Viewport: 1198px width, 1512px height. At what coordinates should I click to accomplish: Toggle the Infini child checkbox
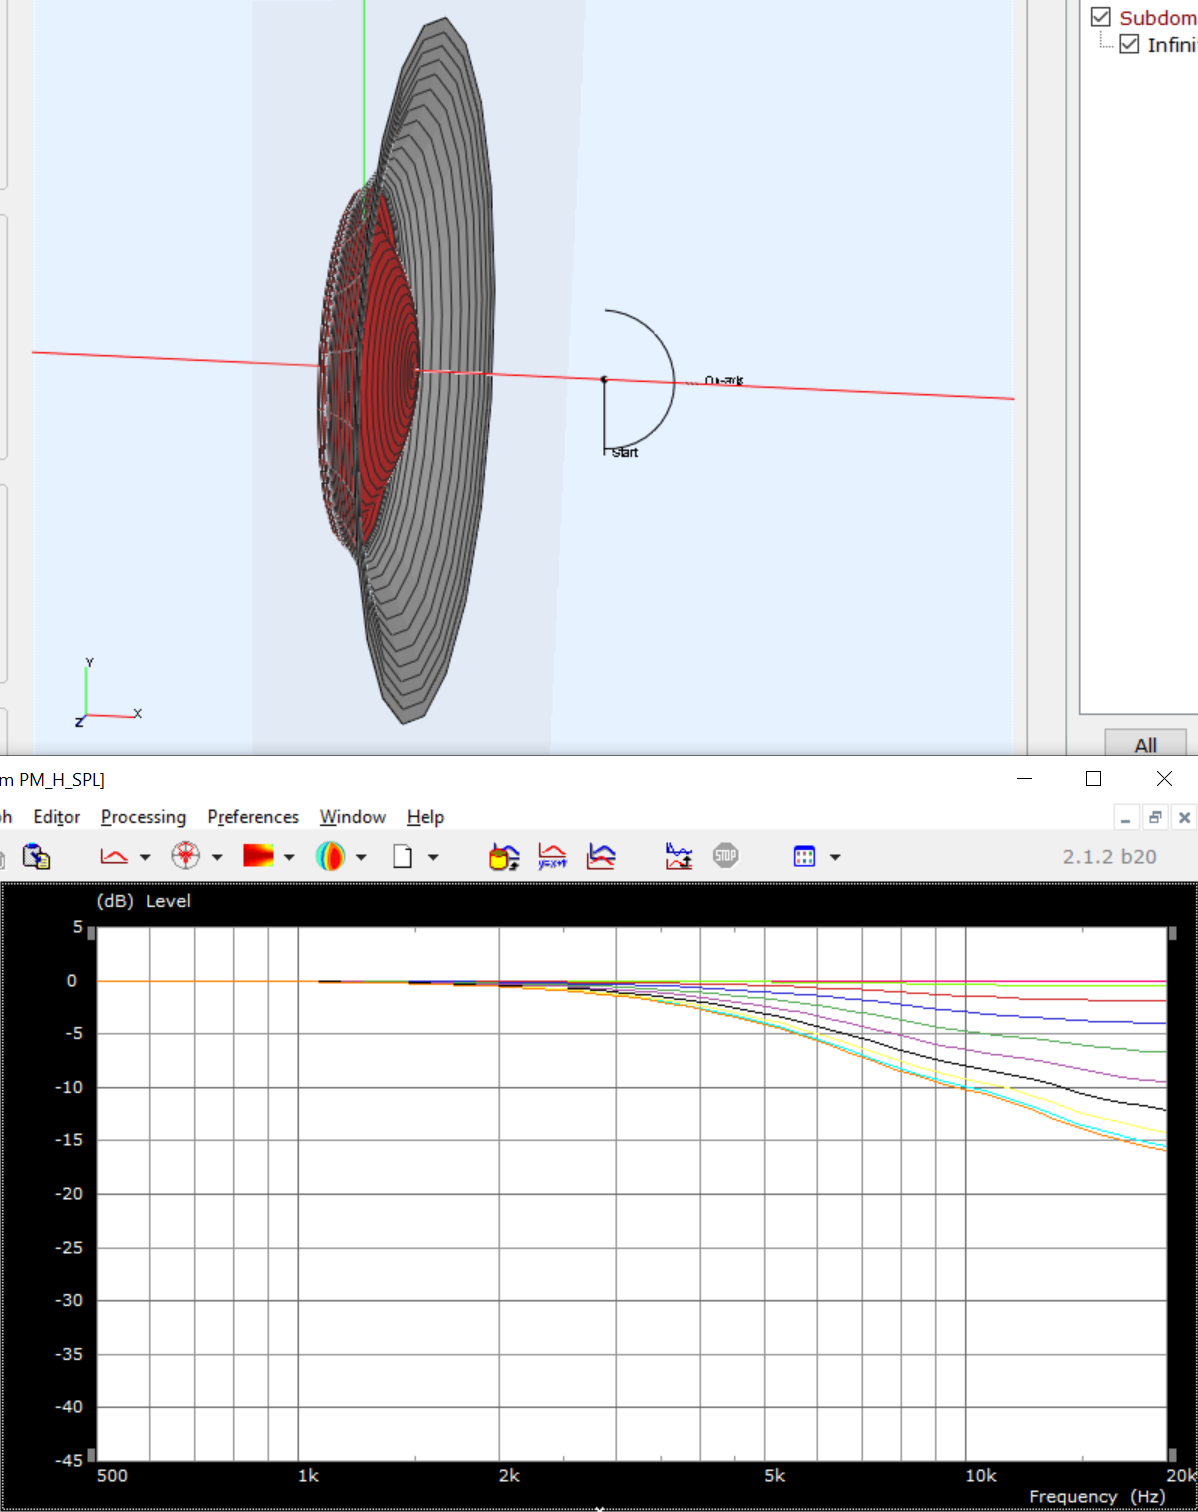1129,44
